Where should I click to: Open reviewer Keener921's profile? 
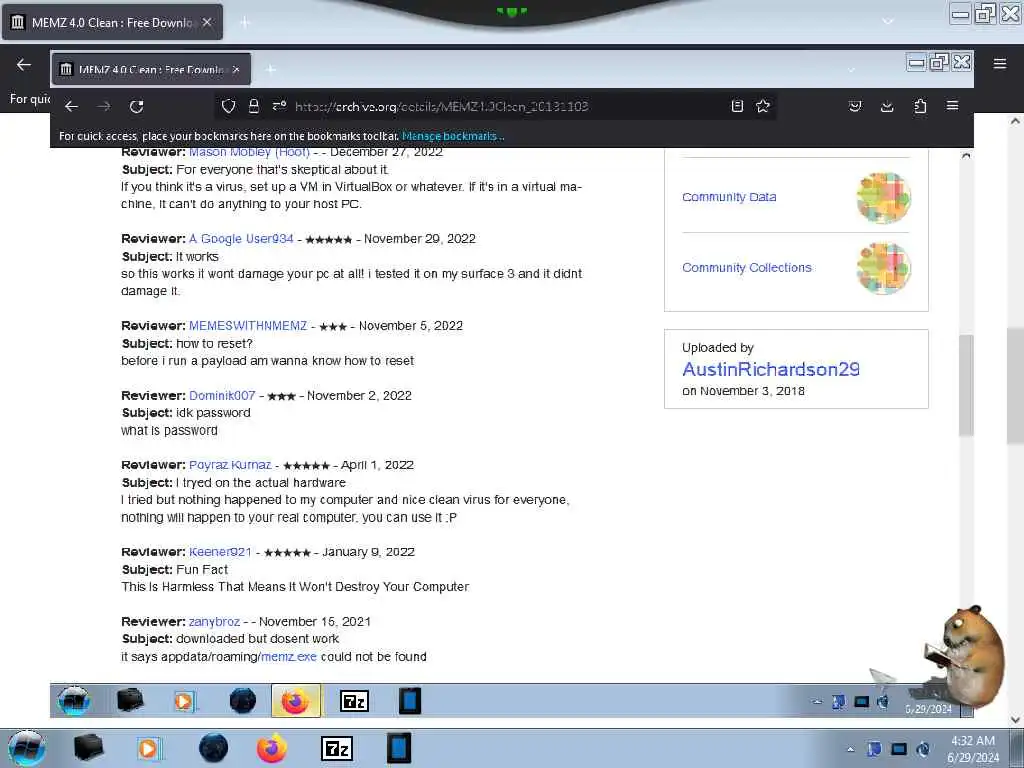(220, 552)
